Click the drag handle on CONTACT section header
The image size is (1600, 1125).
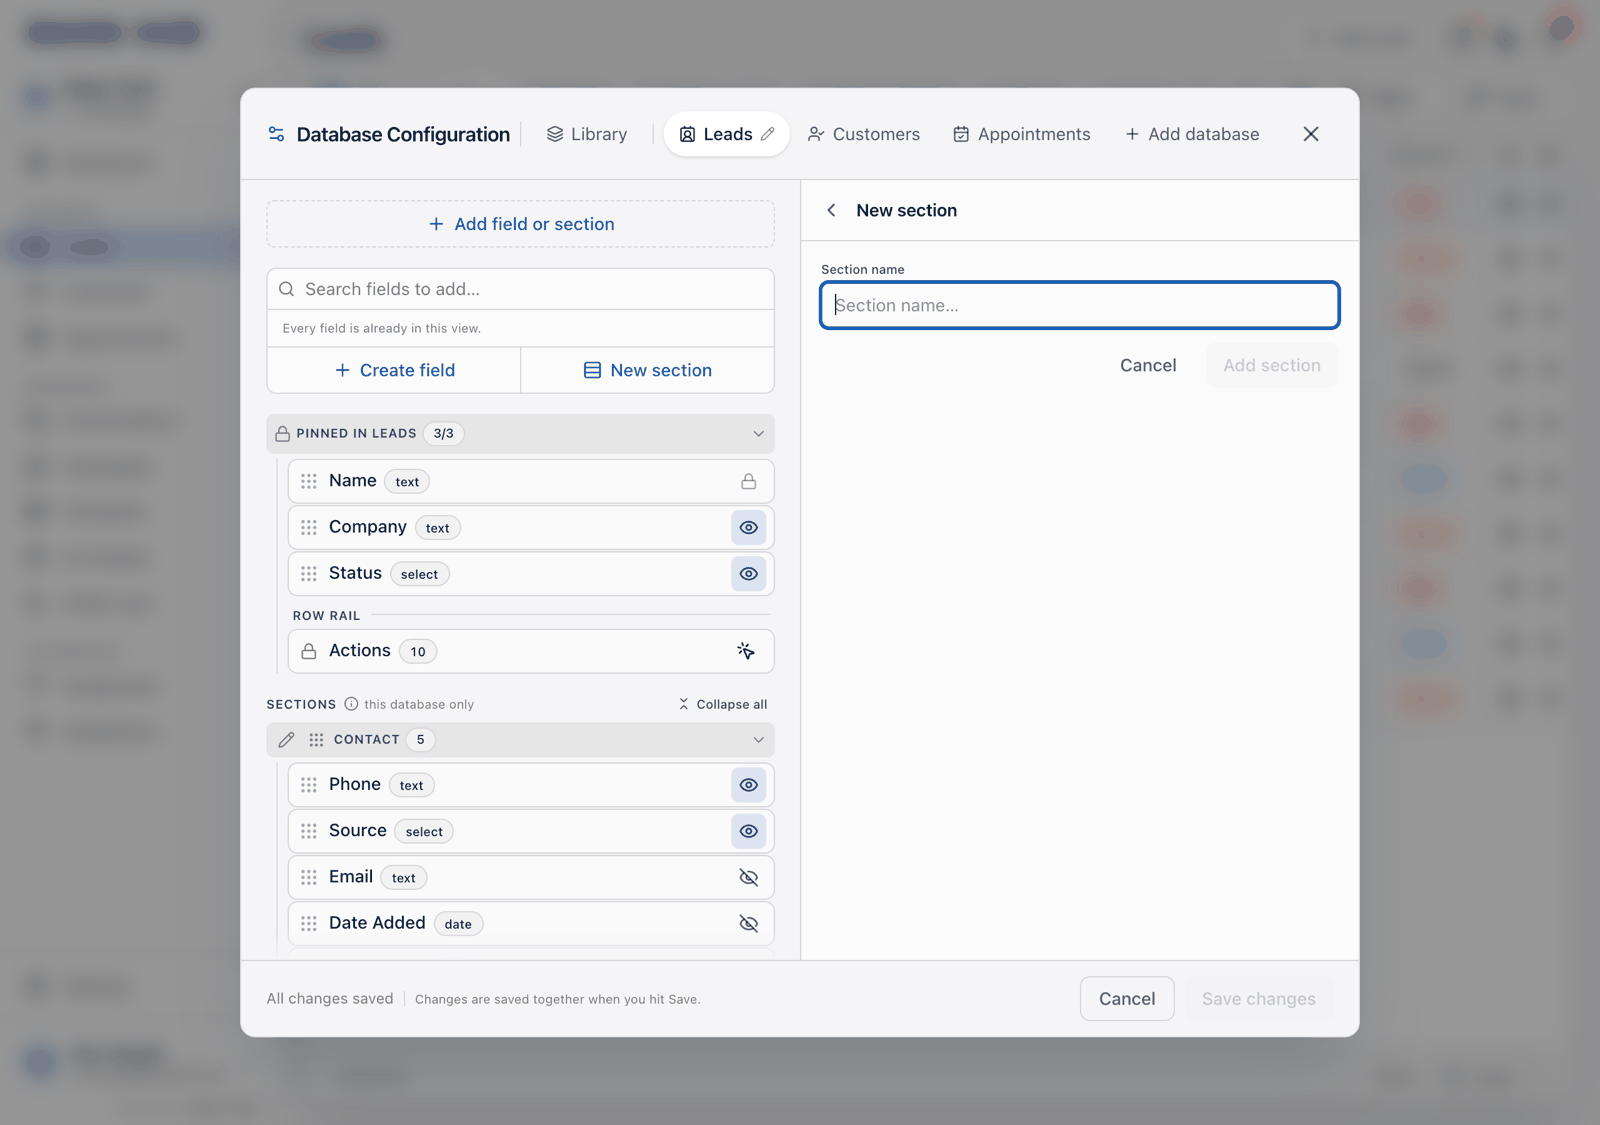316,740
